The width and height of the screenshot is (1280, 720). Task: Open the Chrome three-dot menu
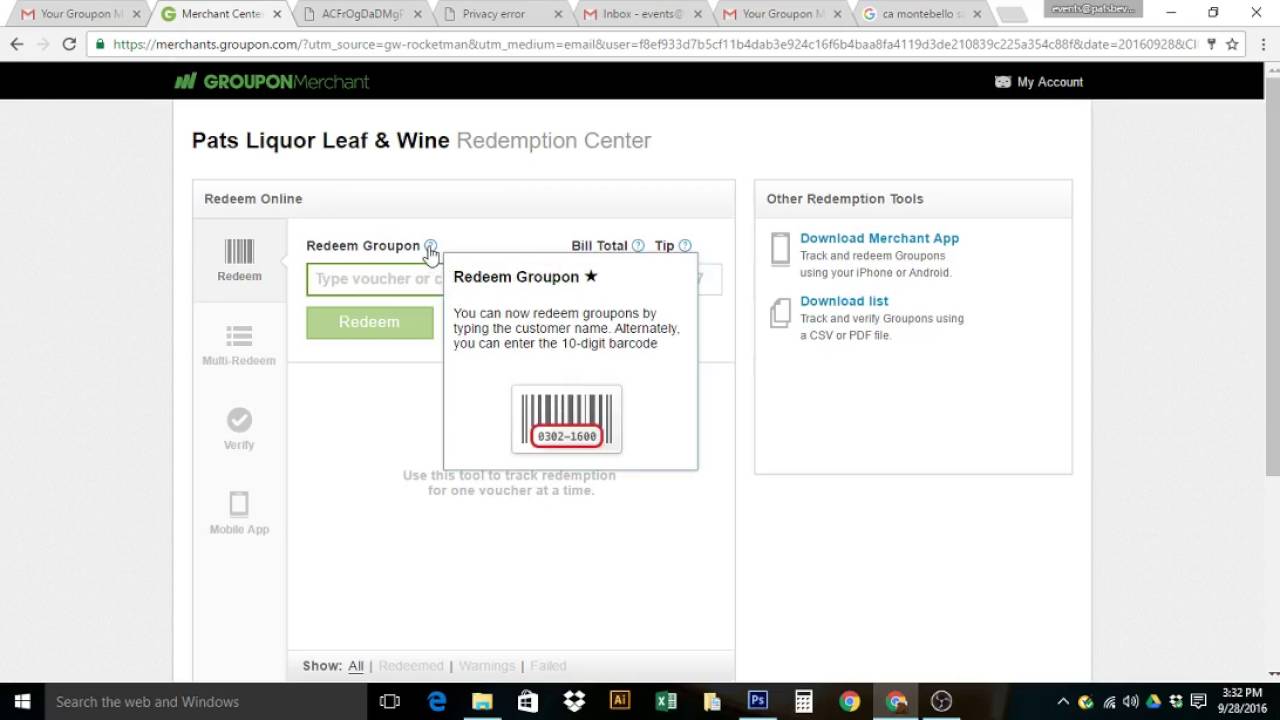1262,44
